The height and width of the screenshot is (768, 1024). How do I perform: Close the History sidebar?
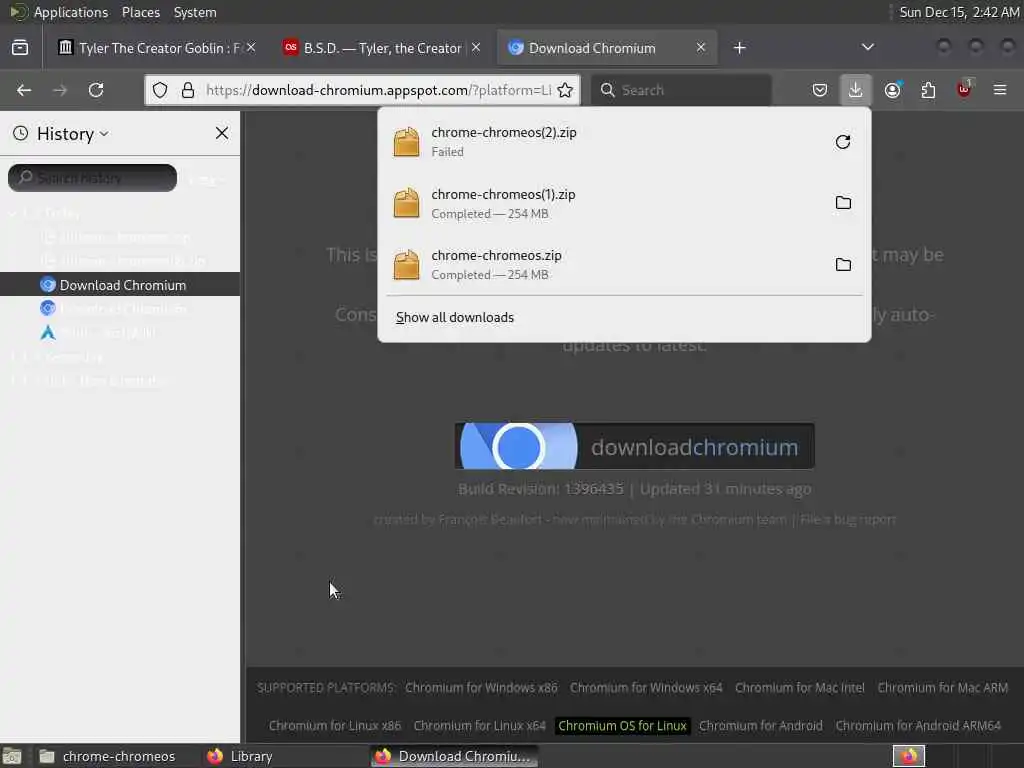coord(222,133)
